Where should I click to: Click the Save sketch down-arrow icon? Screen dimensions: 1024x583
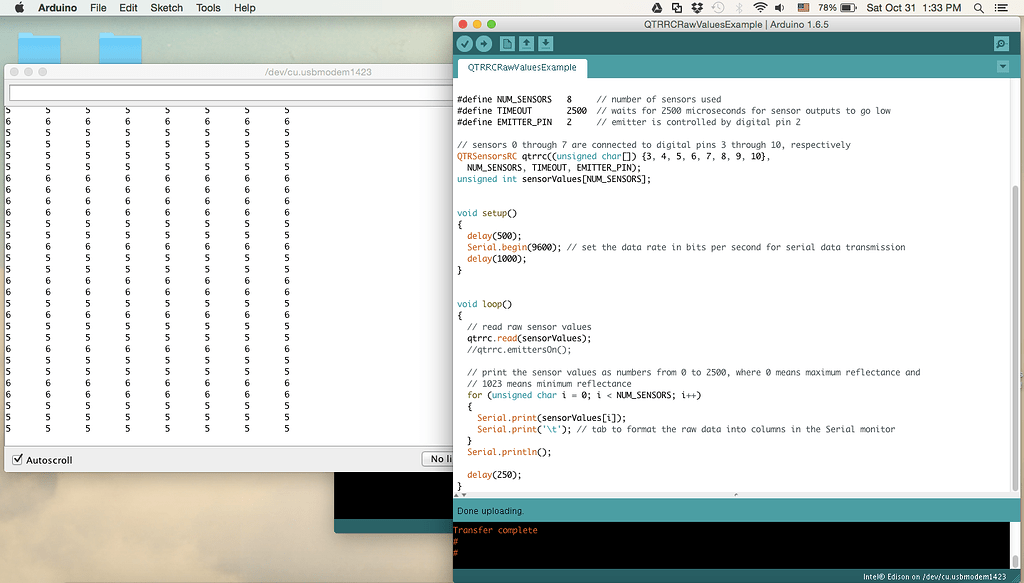click(546, 44)
